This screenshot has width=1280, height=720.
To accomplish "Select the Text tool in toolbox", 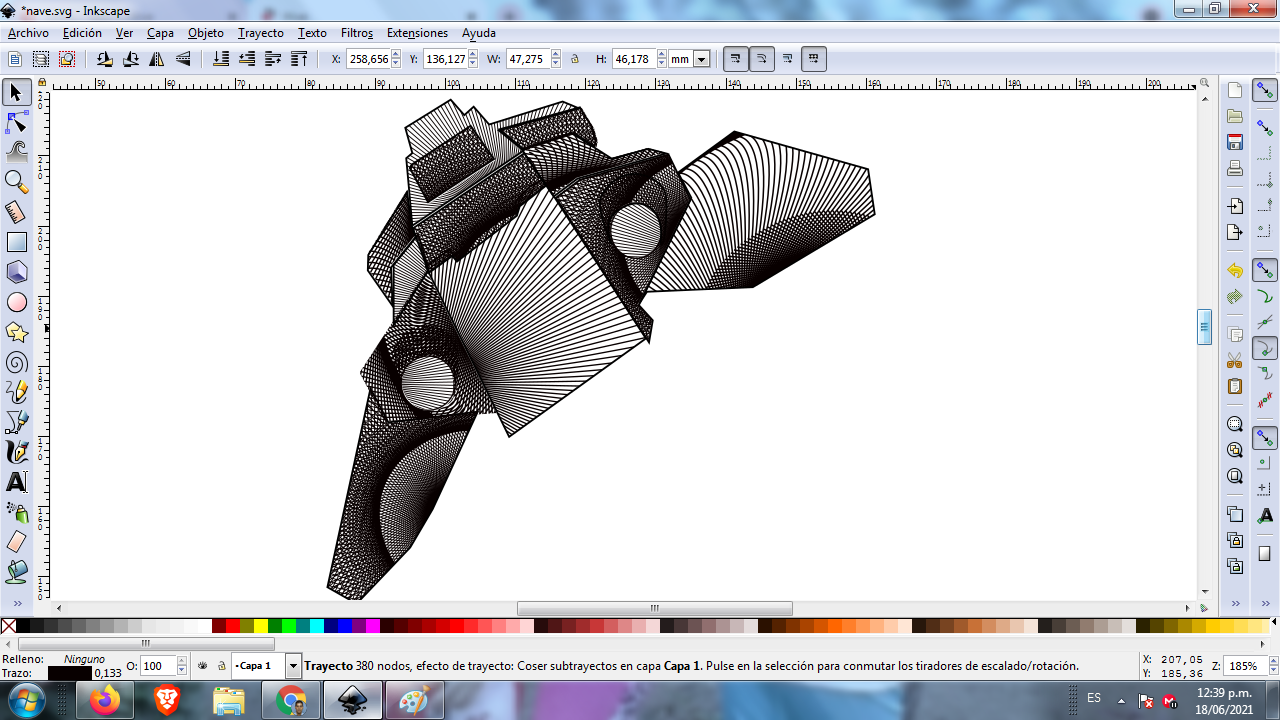I will click(x=17, y=482).
